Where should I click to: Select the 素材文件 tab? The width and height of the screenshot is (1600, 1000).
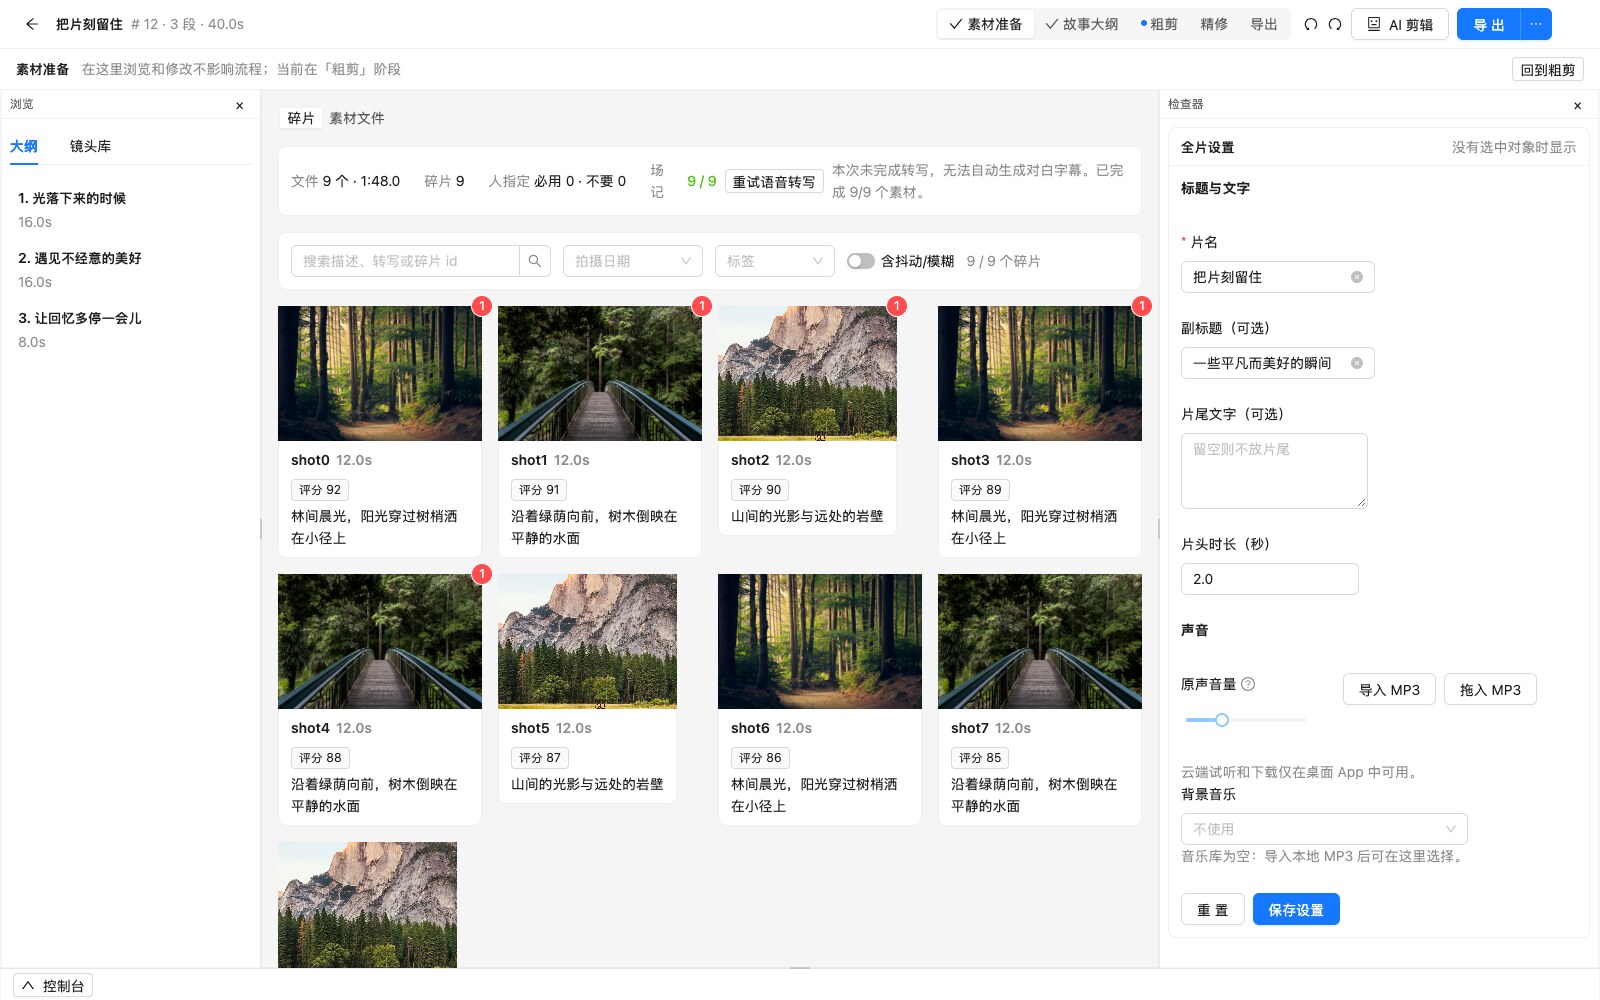click(x=357, y=118)
